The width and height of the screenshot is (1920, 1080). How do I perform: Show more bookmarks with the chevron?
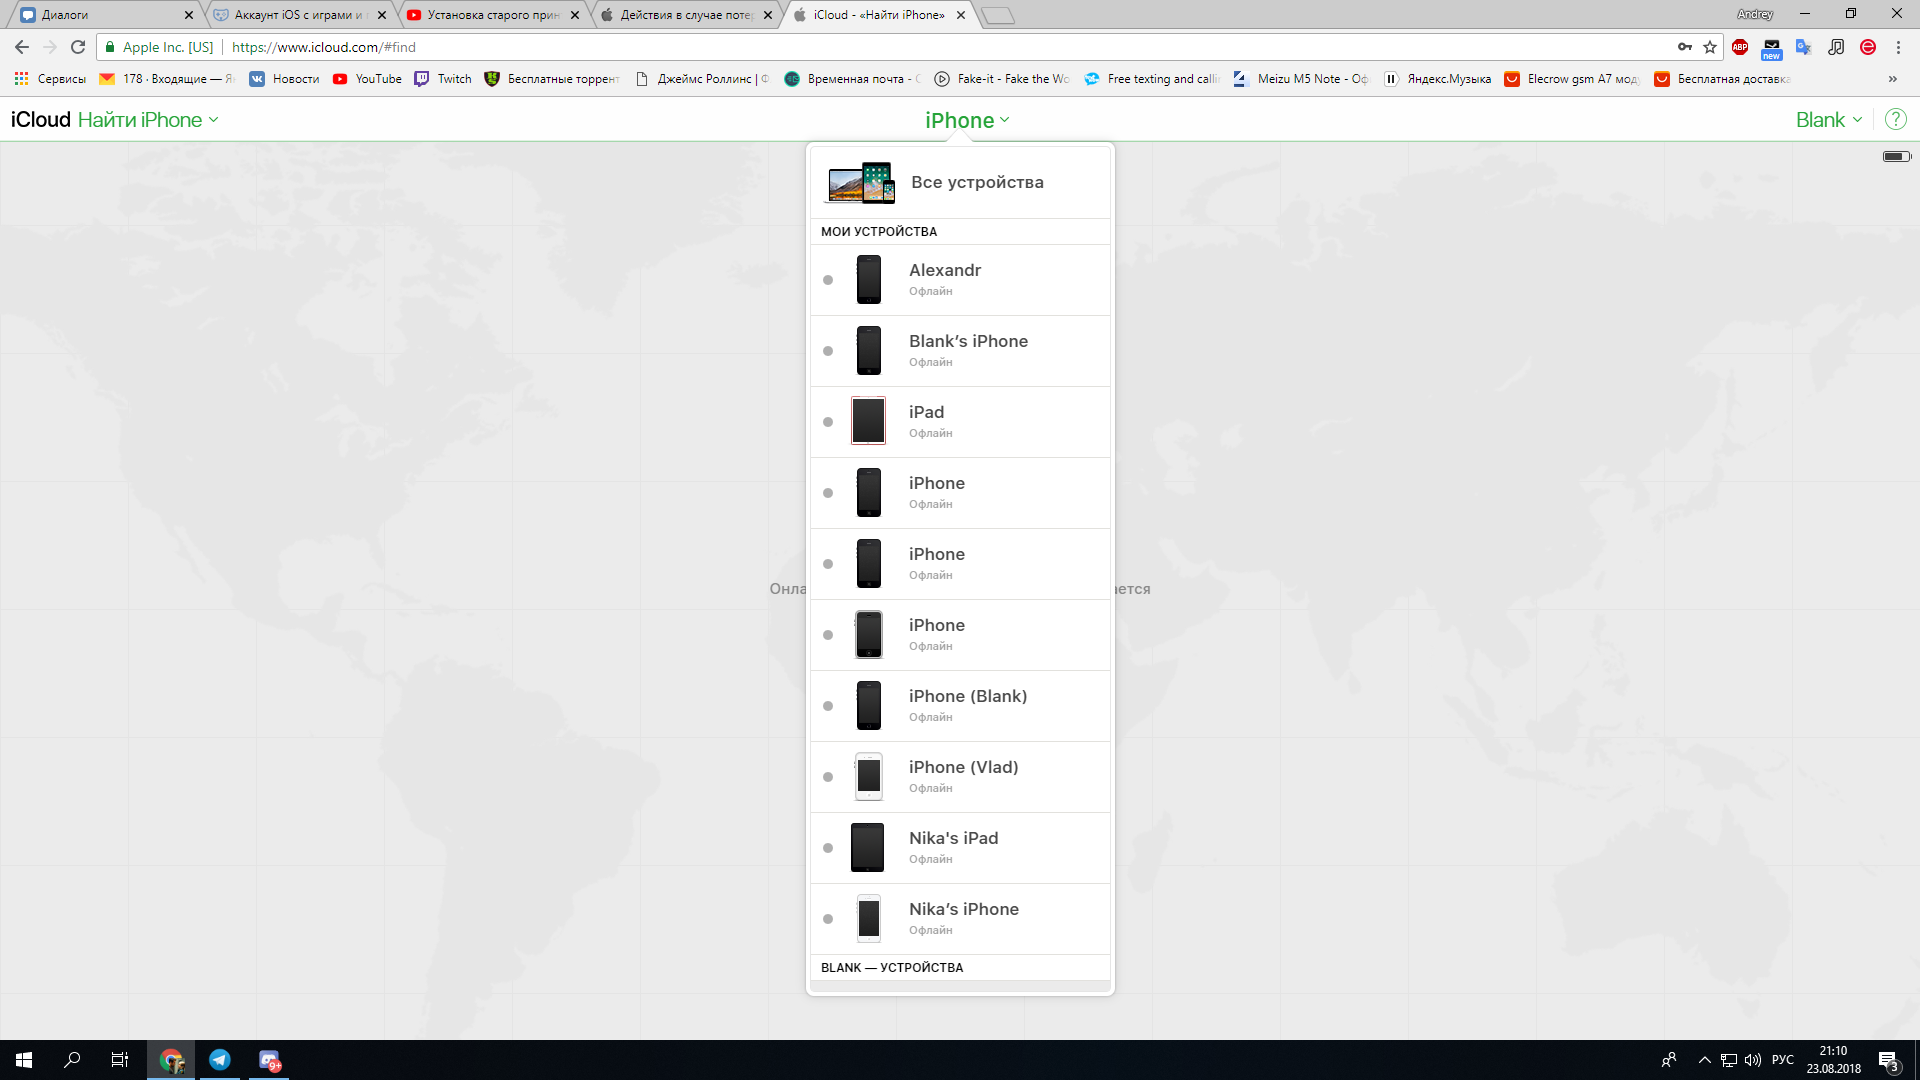click(1892, 79)
